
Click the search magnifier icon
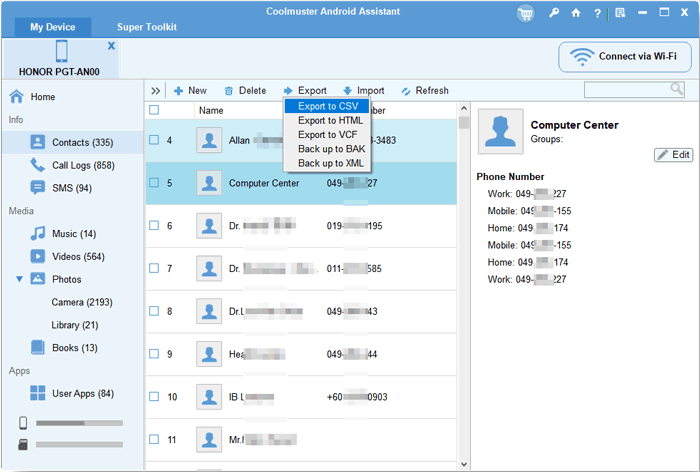(677, 90)
